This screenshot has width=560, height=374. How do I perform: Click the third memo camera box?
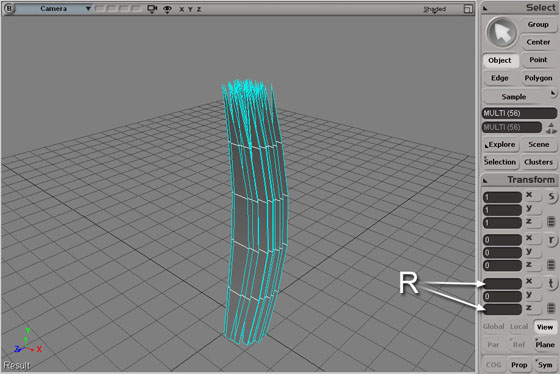click(x=124, y=9)
